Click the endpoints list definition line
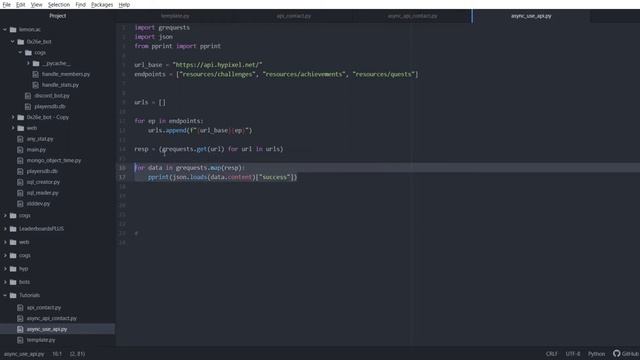The image size is (640, 360). pos(276,74)
